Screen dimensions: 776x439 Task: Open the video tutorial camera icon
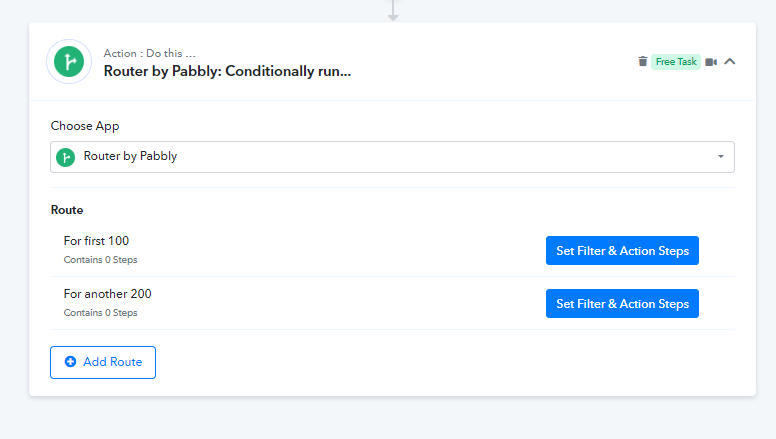click(711, 62)
